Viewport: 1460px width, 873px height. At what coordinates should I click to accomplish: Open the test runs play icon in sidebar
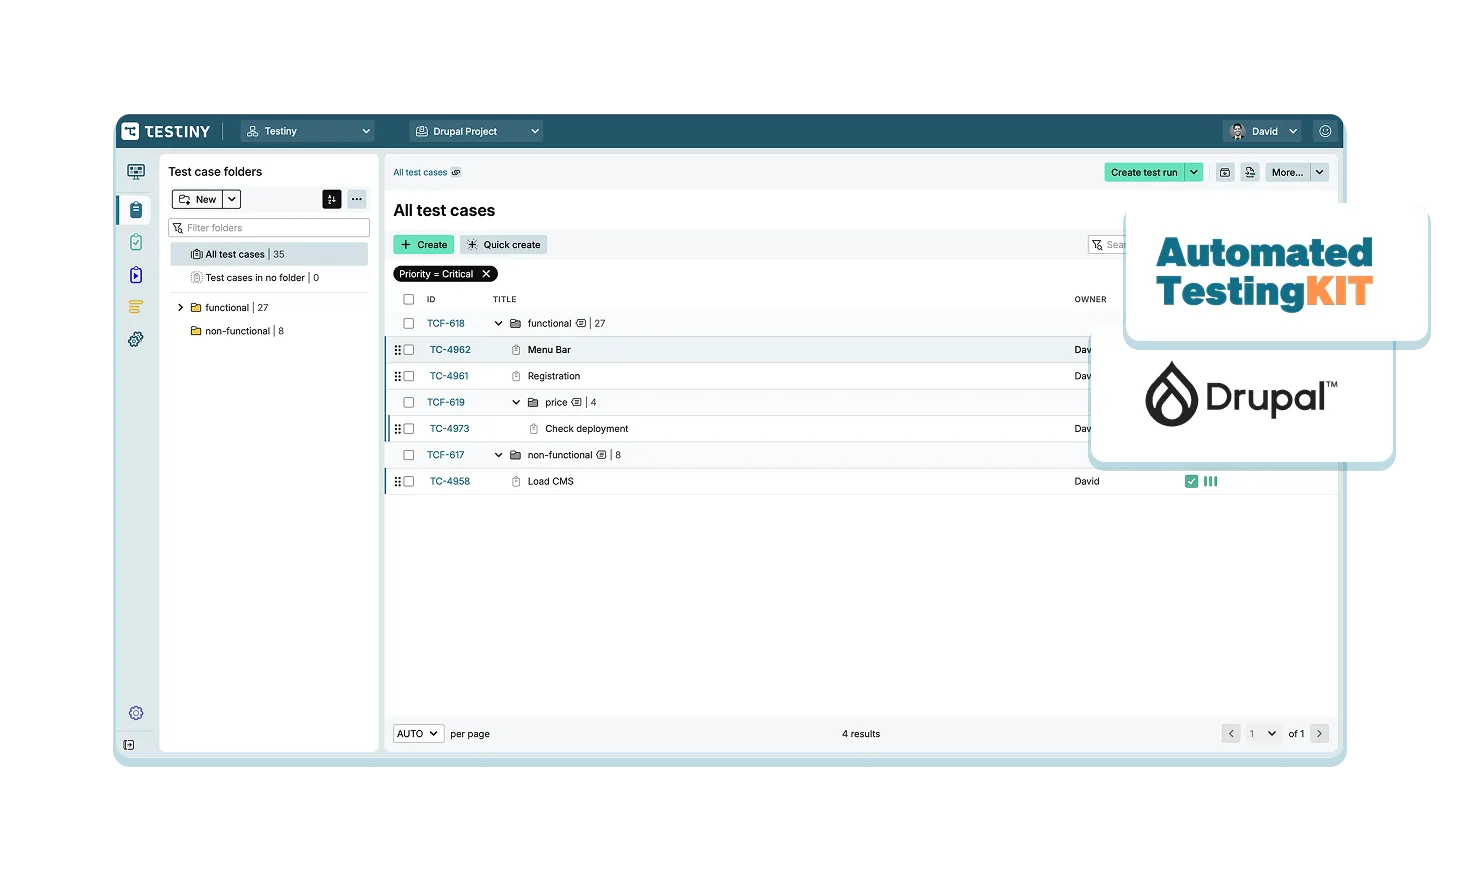(x=136, y=275)
